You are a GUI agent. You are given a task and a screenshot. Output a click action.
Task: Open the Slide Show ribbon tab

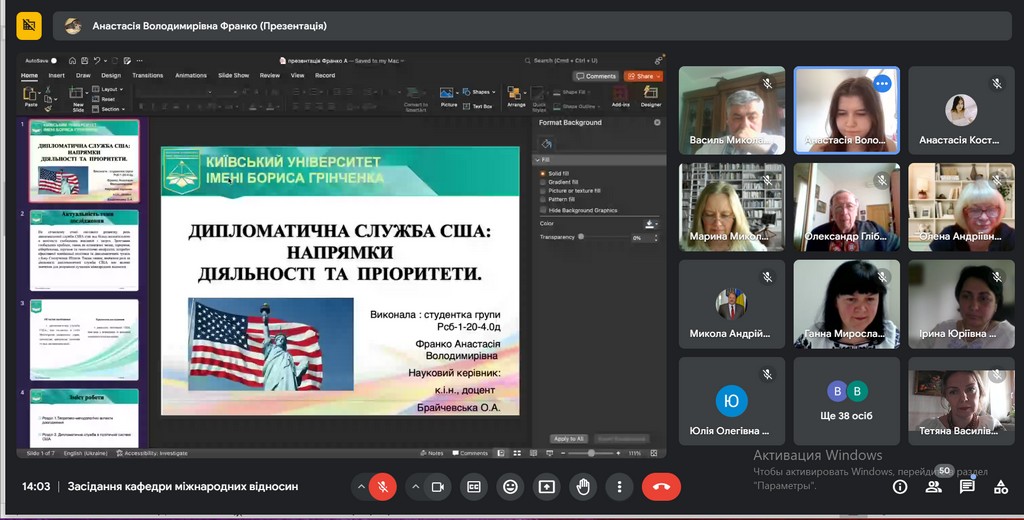233,75
